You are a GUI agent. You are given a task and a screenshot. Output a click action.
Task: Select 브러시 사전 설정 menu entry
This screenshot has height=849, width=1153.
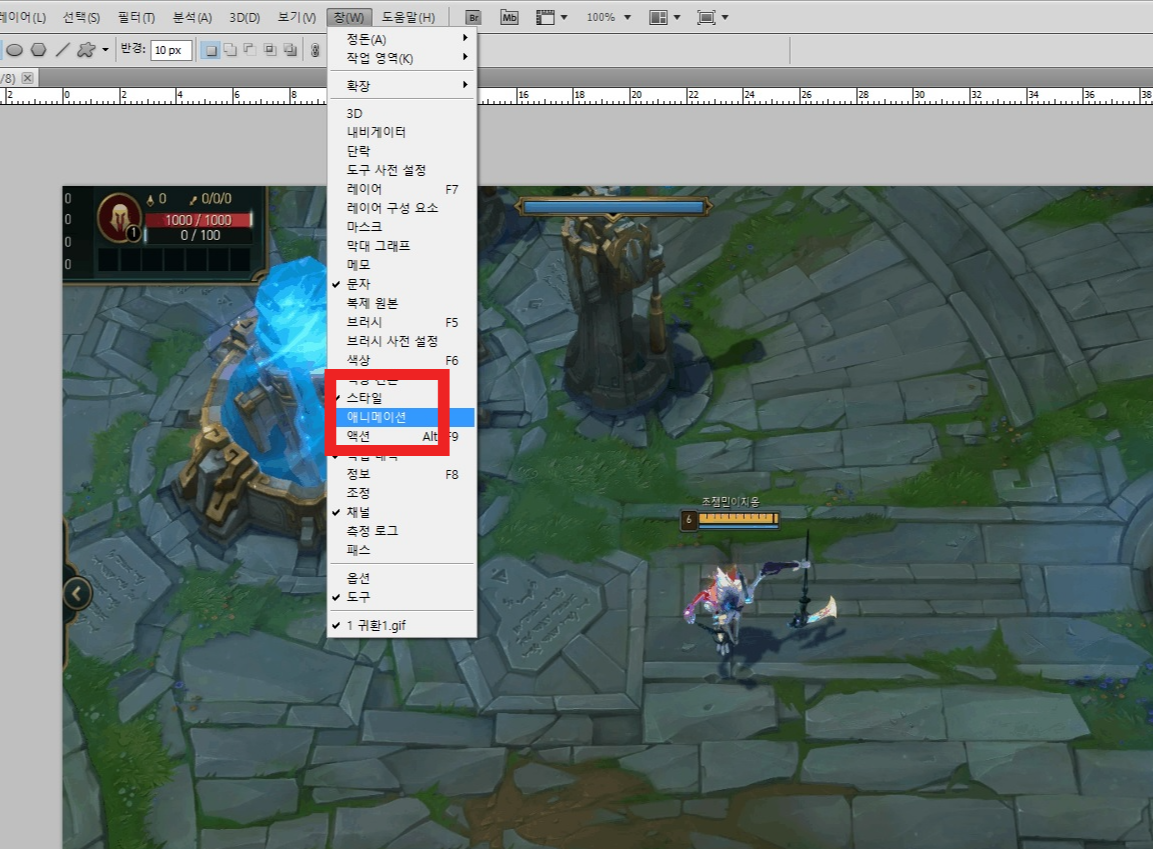[402, 341]
